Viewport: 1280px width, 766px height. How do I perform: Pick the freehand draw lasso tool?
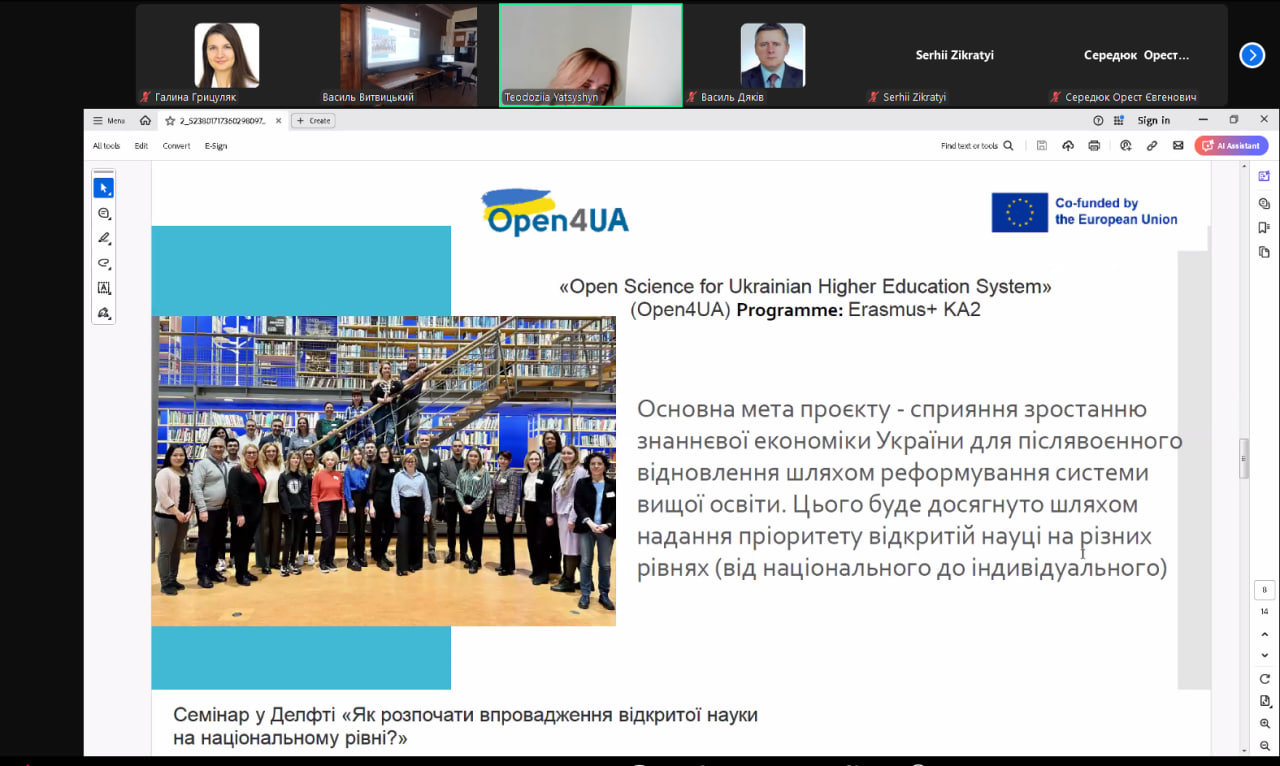pyautogui.click(x=103, y=264)
